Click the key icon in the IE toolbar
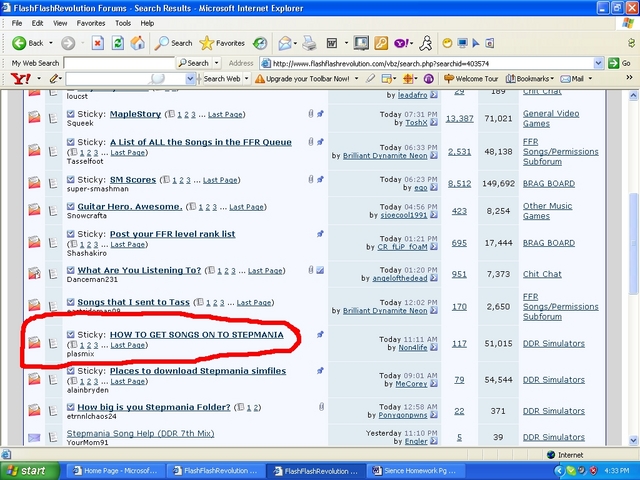Image resolution: width=640 pixels, height=480 pixels. (x=381, y=43)
